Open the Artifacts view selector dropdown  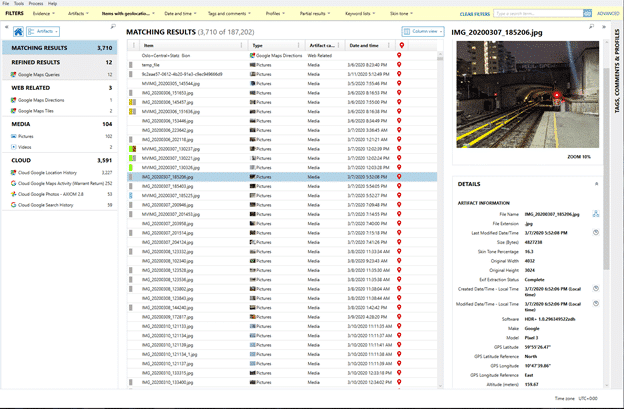click(x=43, y=31)
